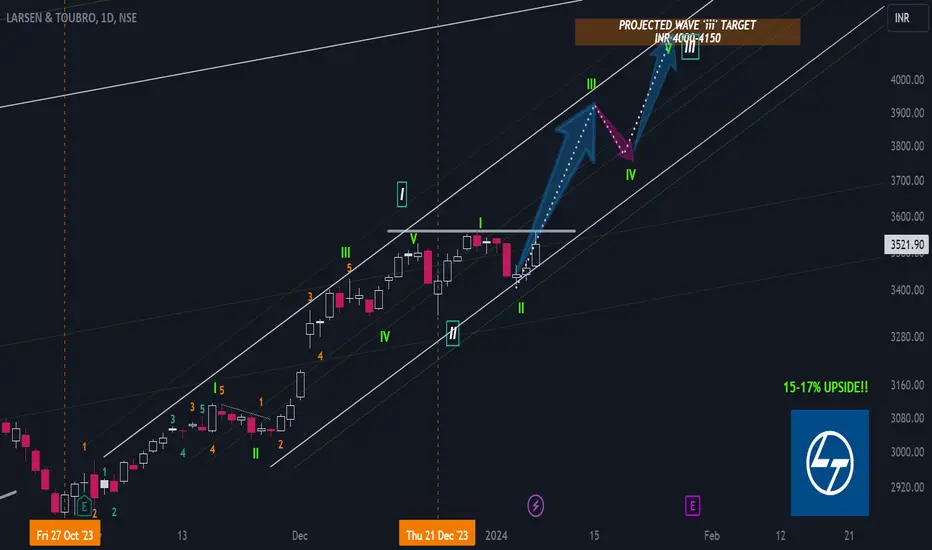The width and height of the screenshot is (932, 550).
Task: Click the 2920.00 price axis label
Action: 907,488
